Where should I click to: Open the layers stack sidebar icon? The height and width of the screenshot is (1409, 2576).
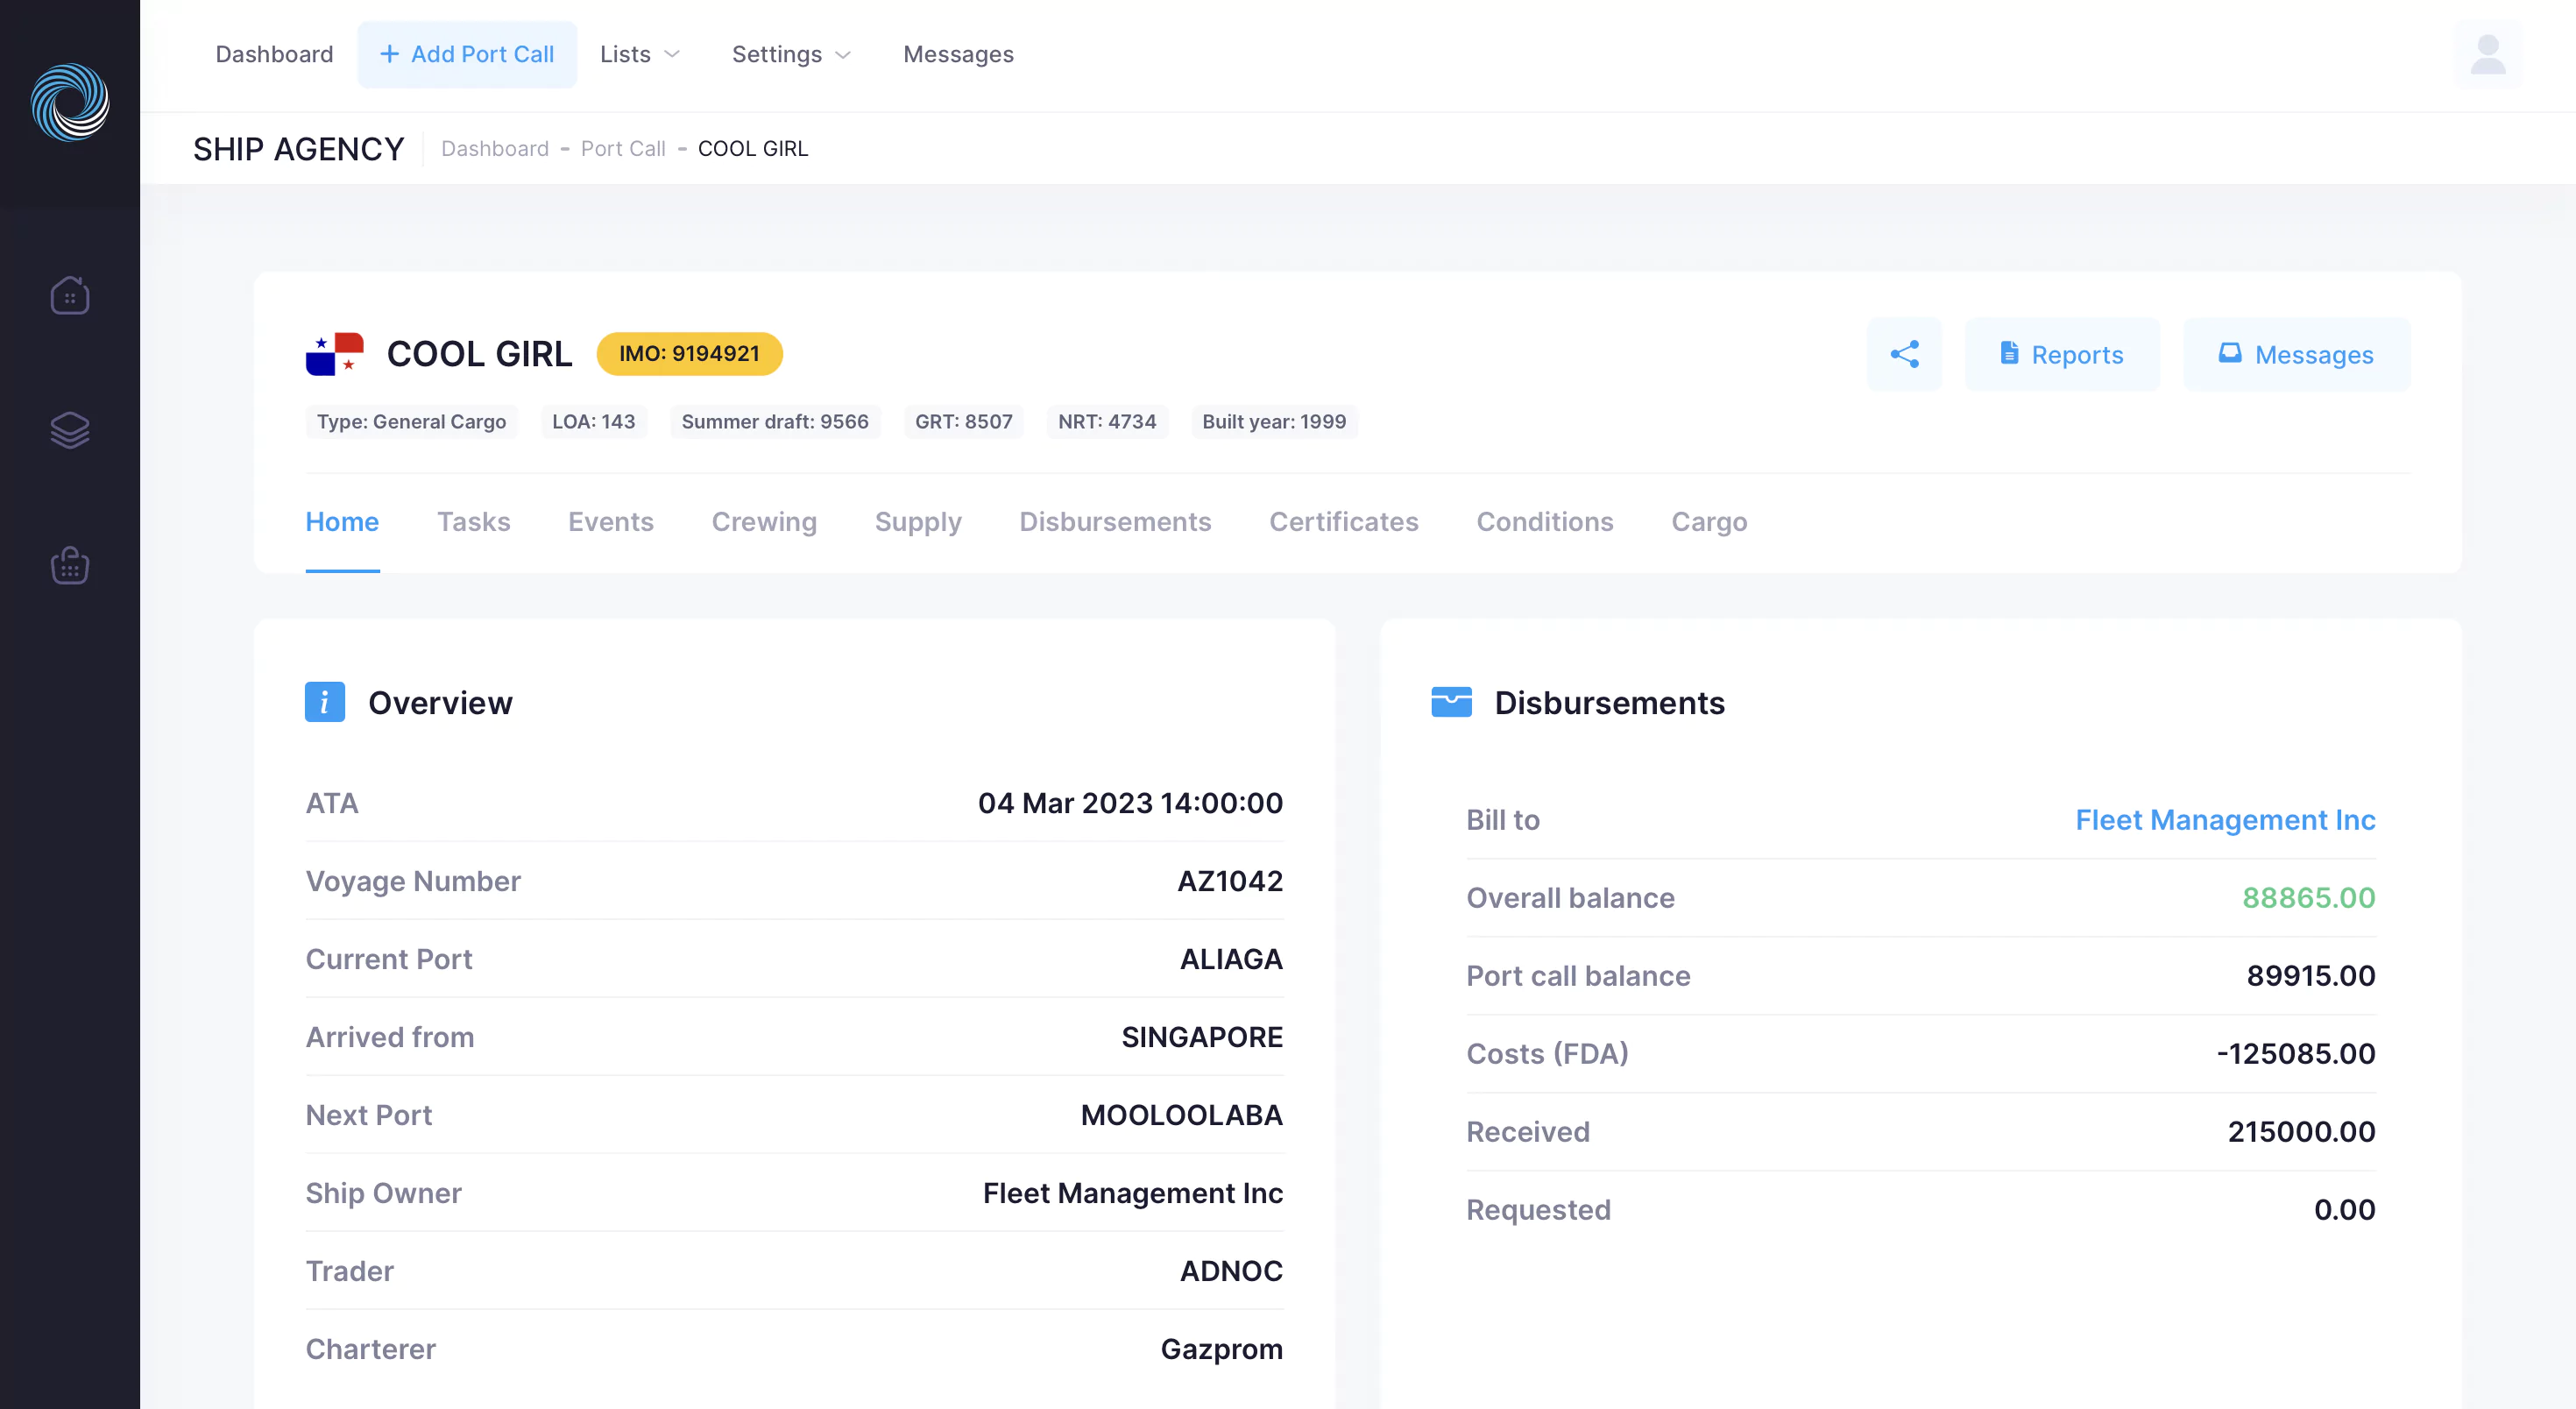point(70,430)
